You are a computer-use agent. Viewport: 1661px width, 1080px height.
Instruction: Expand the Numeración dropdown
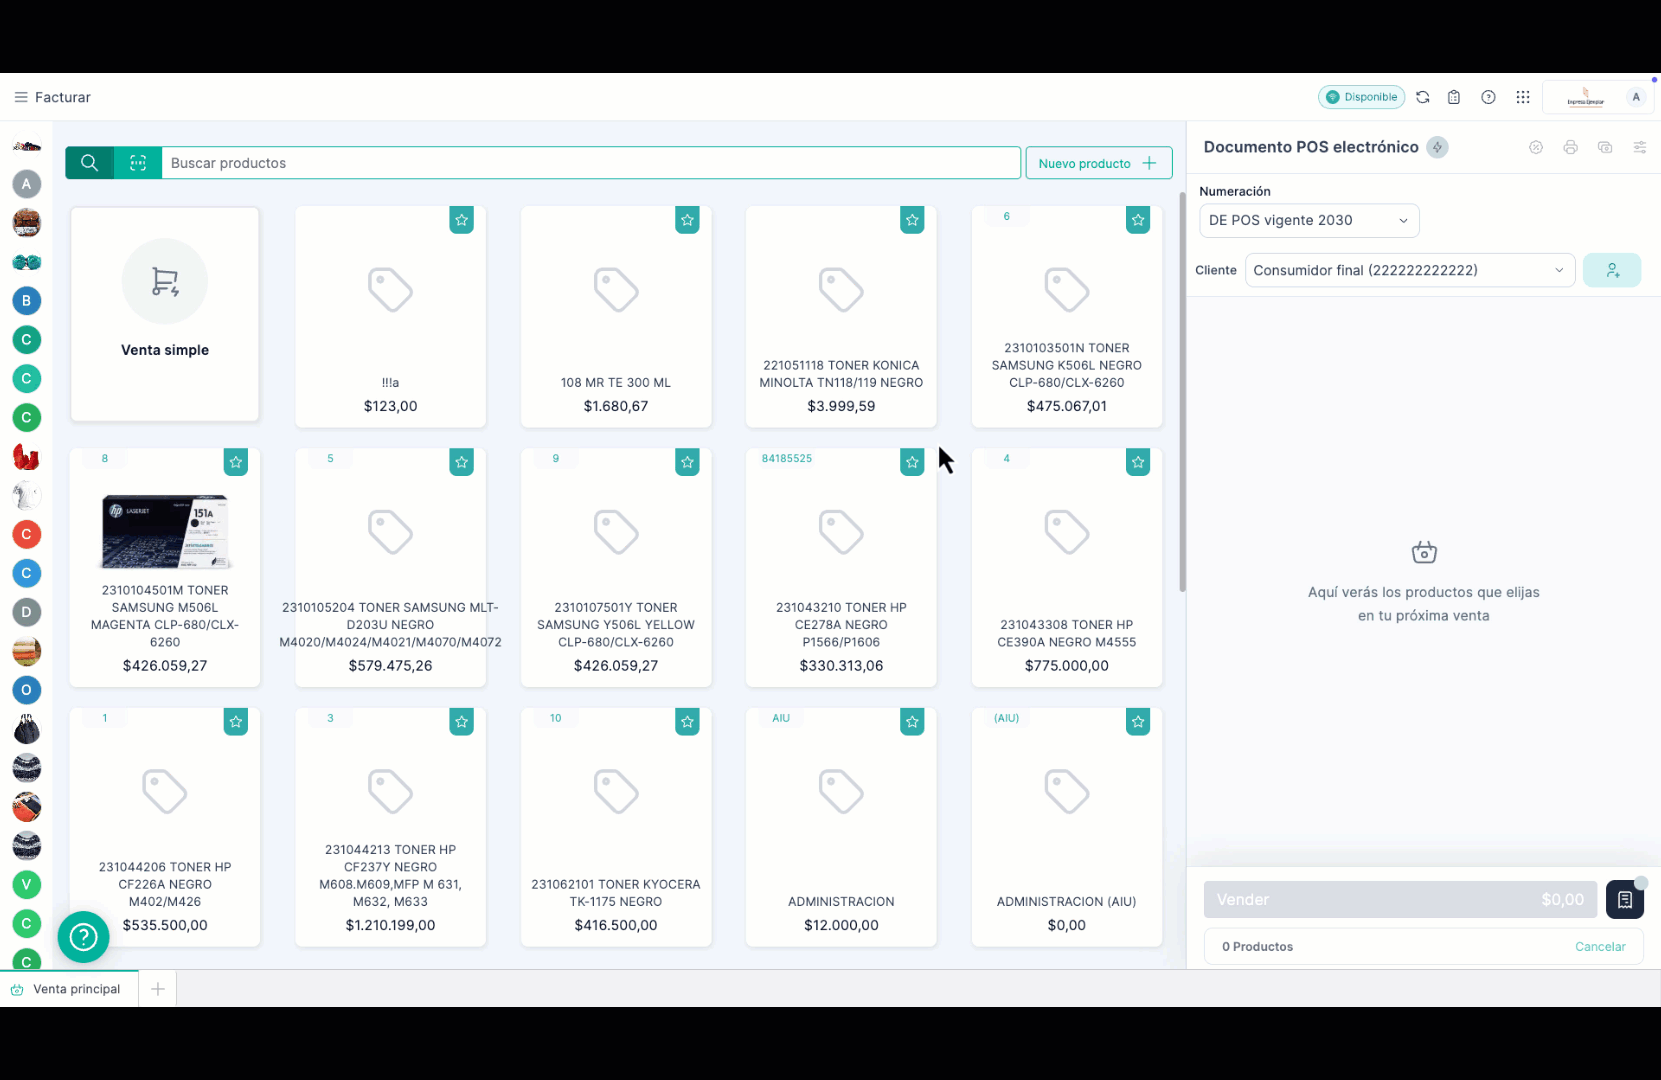[x=1308, y=221]
